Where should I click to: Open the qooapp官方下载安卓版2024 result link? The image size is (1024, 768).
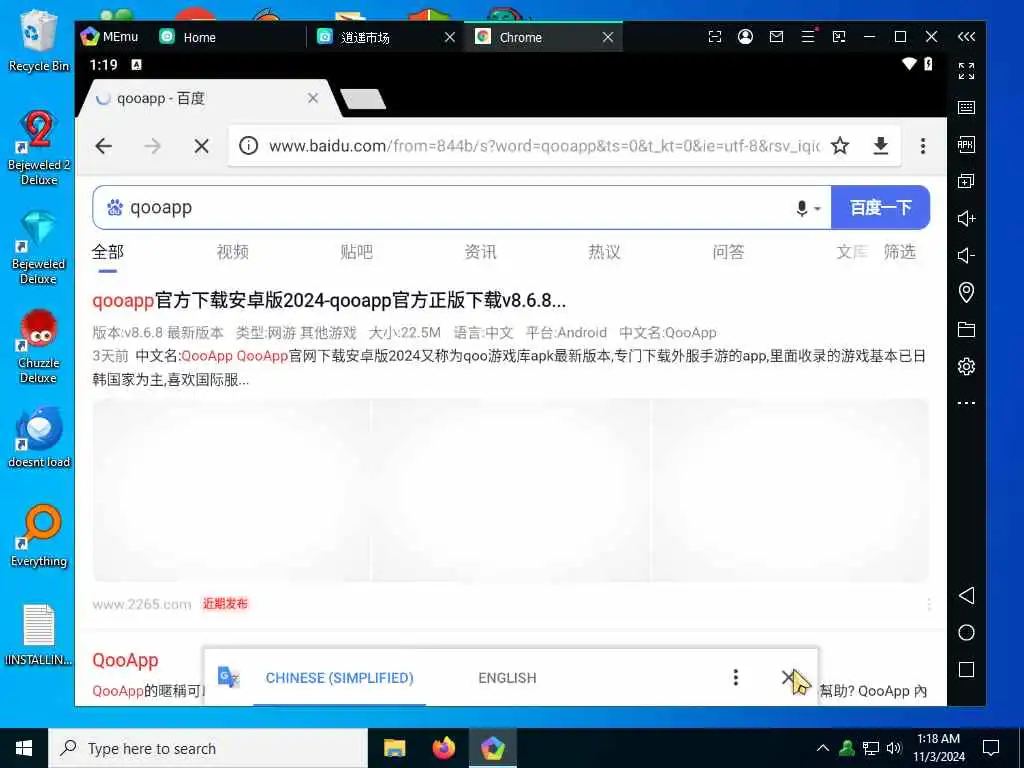(x=329, y=300)
